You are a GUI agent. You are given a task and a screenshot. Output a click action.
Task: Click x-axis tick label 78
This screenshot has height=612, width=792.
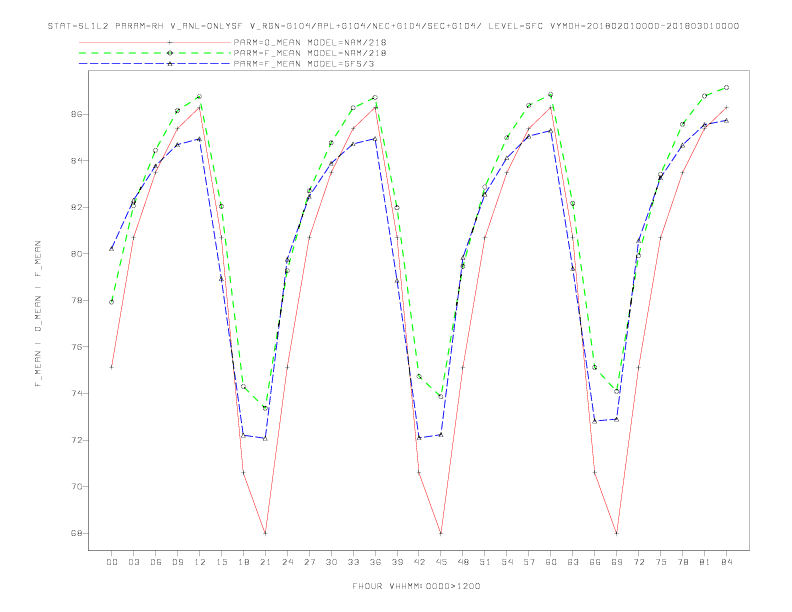tap(683, 562)
